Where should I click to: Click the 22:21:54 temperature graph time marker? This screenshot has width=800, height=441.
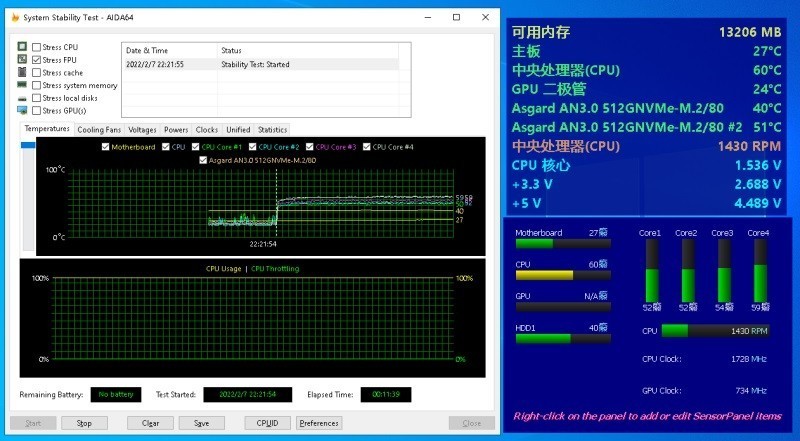click(263, 244)
